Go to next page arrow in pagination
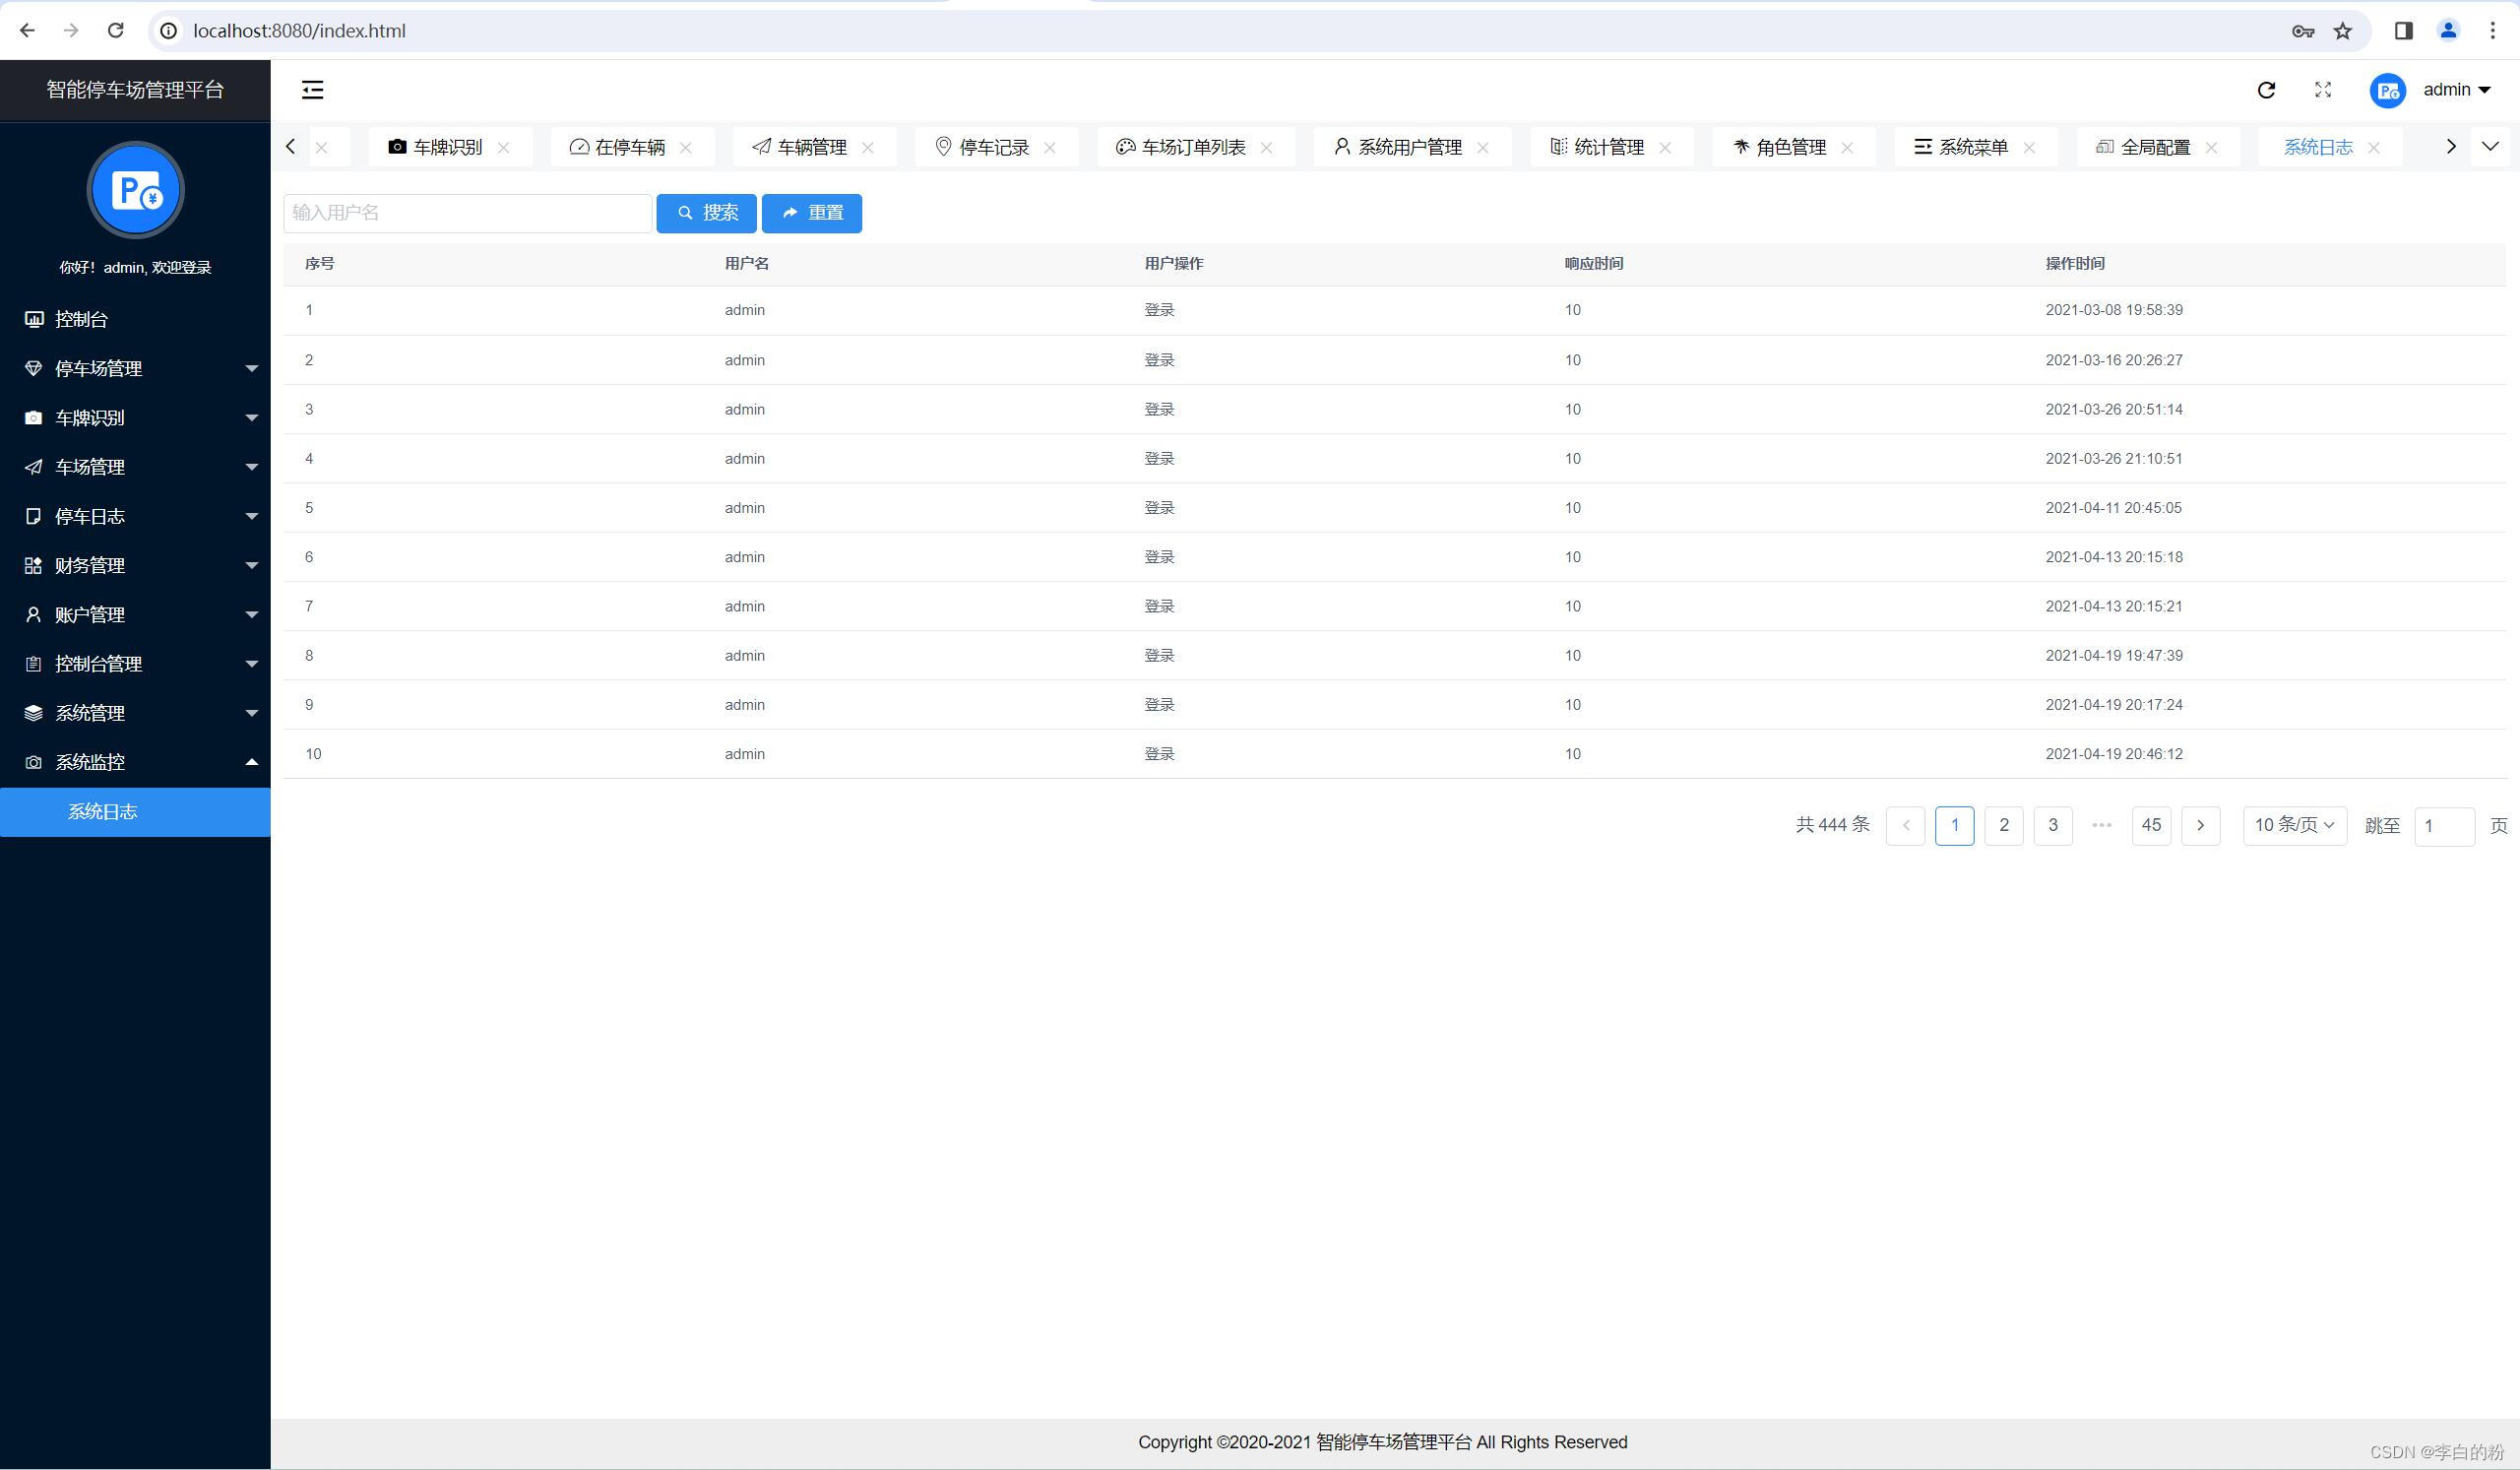2520x1470 pixels. click(2200, 826)
